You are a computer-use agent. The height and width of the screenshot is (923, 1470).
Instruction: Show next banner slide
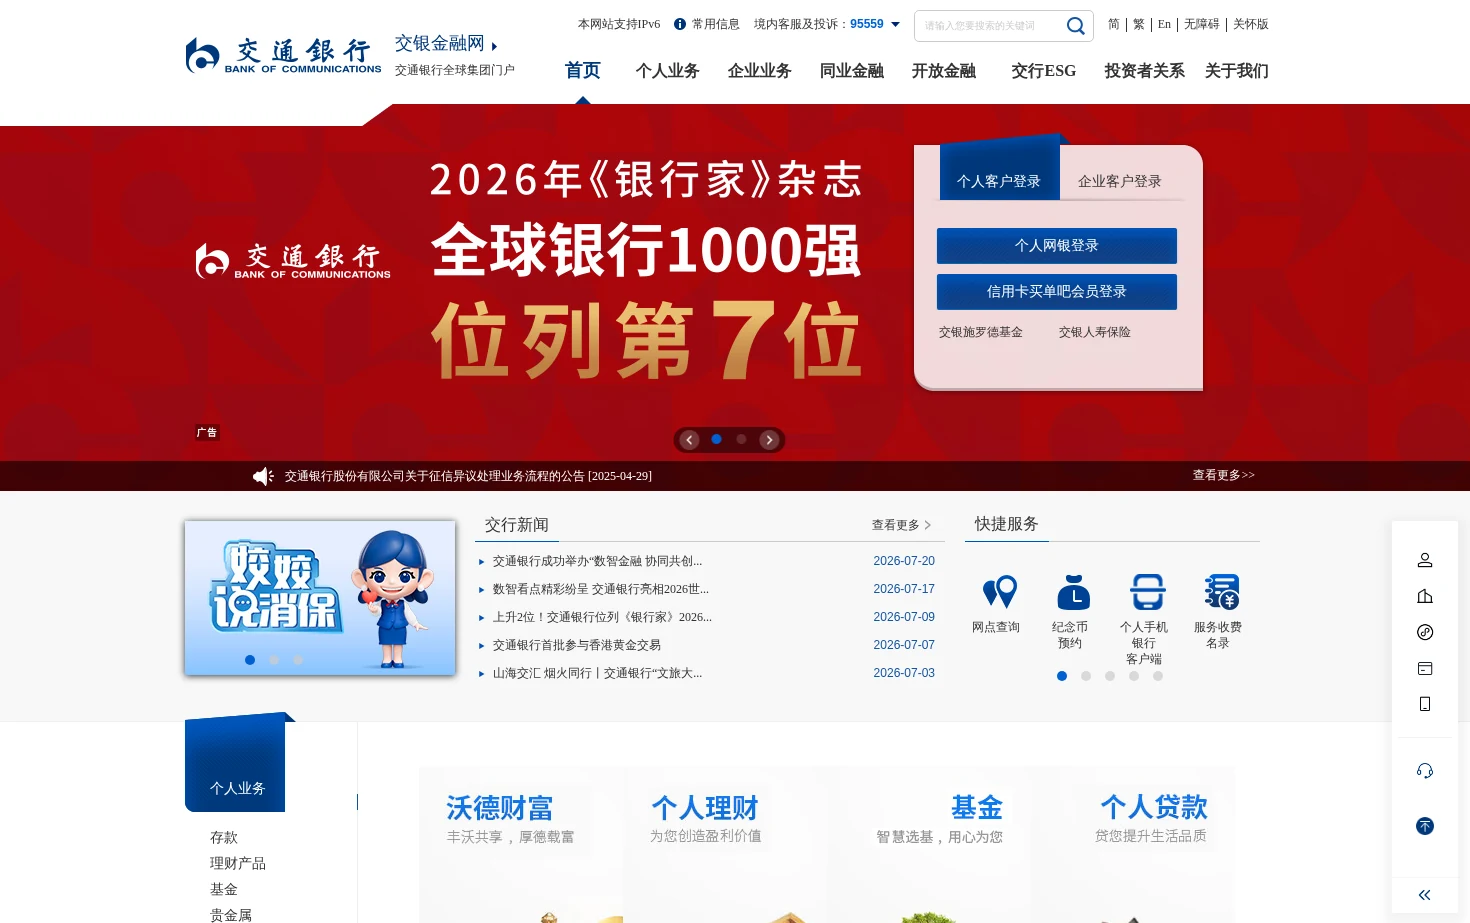pyautogui.click(x=769, y=440)
